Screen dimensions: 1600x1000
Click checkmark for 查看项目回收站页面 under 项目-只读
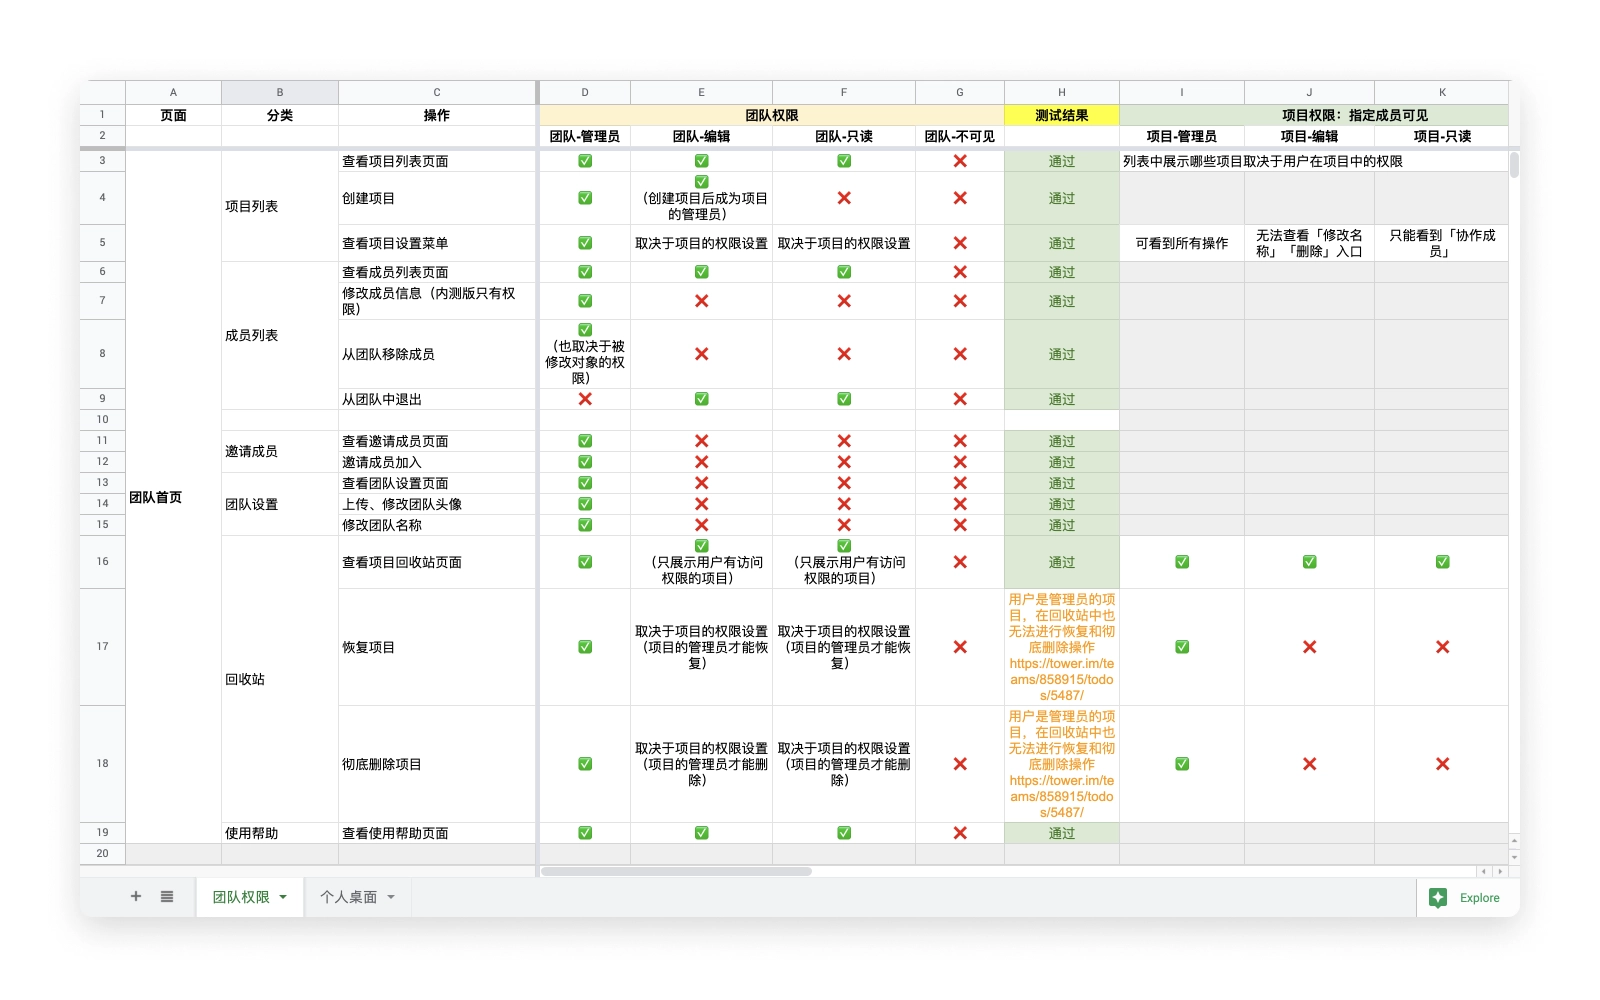pyautogui.click(x=1442, y=562)
